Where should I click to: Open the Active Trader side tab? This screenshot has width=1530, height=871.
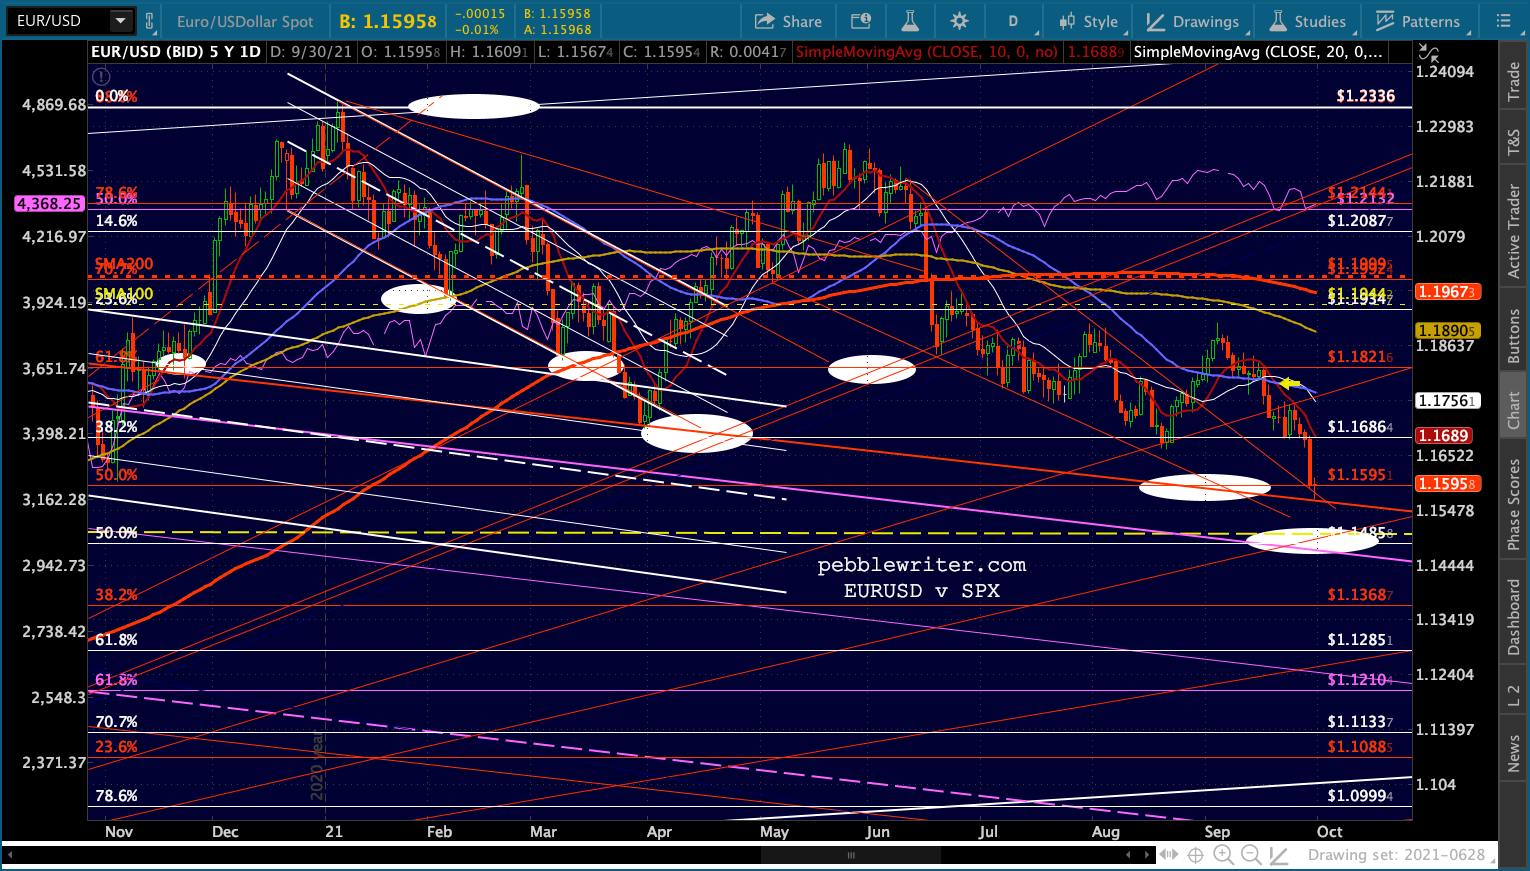tap(1513, 231)
